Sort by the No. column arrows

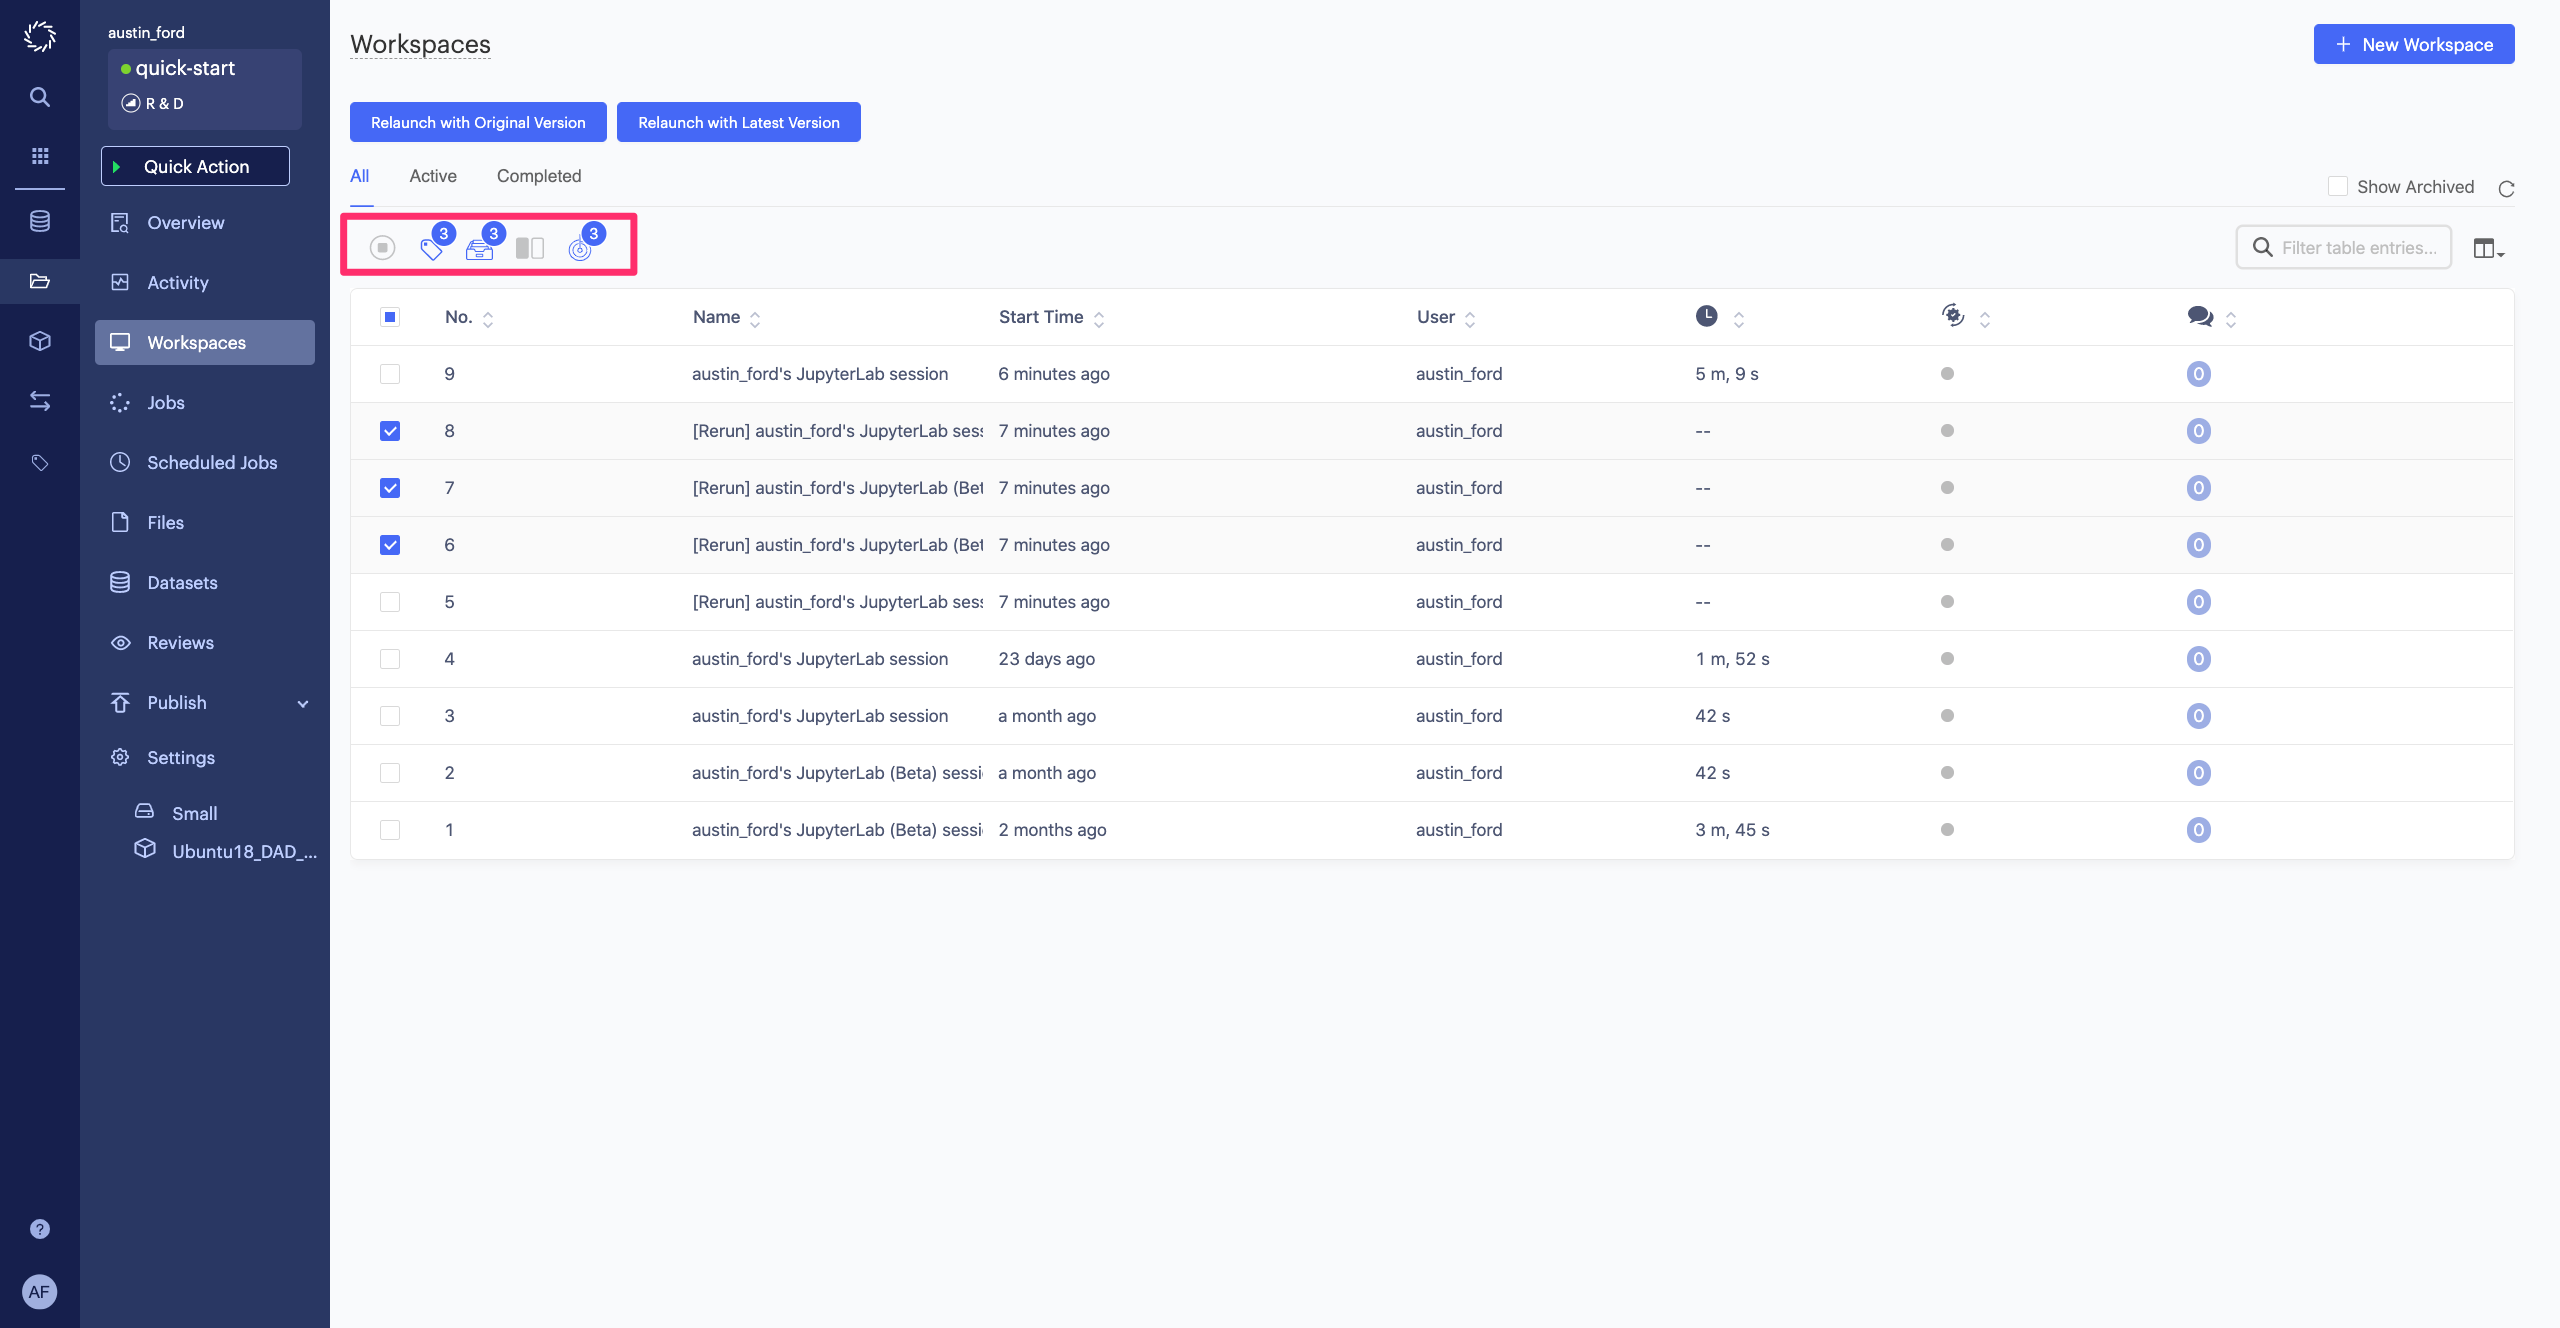pyautogui.click(x=488, y=319)
